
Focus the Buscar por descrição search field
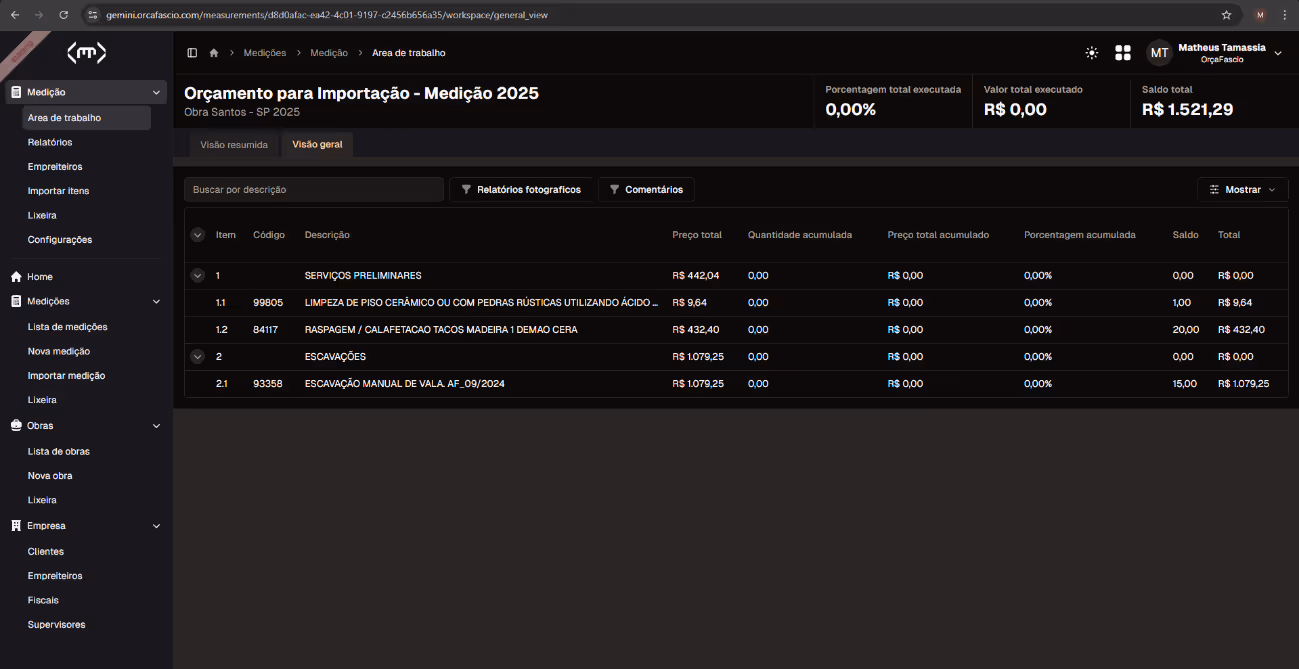[x=314, y=189]
